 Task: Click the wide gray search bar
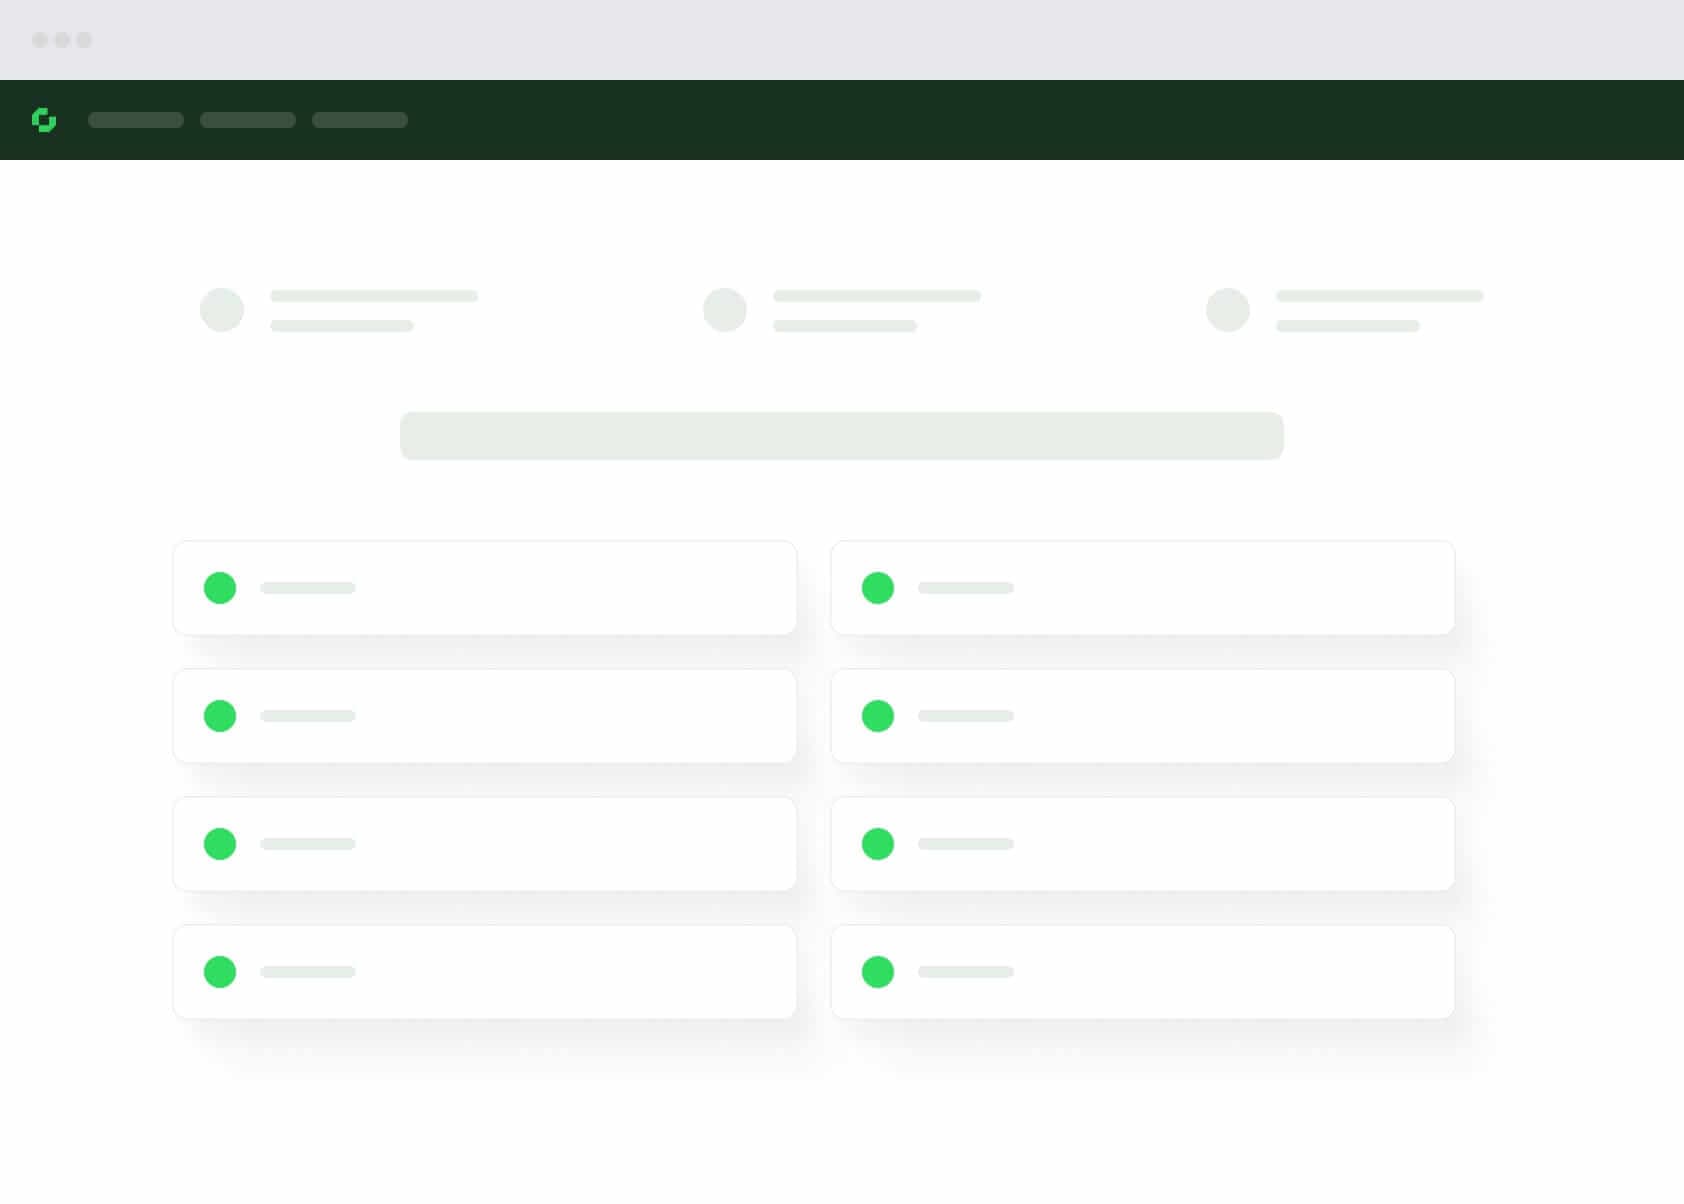click(842, 436)
